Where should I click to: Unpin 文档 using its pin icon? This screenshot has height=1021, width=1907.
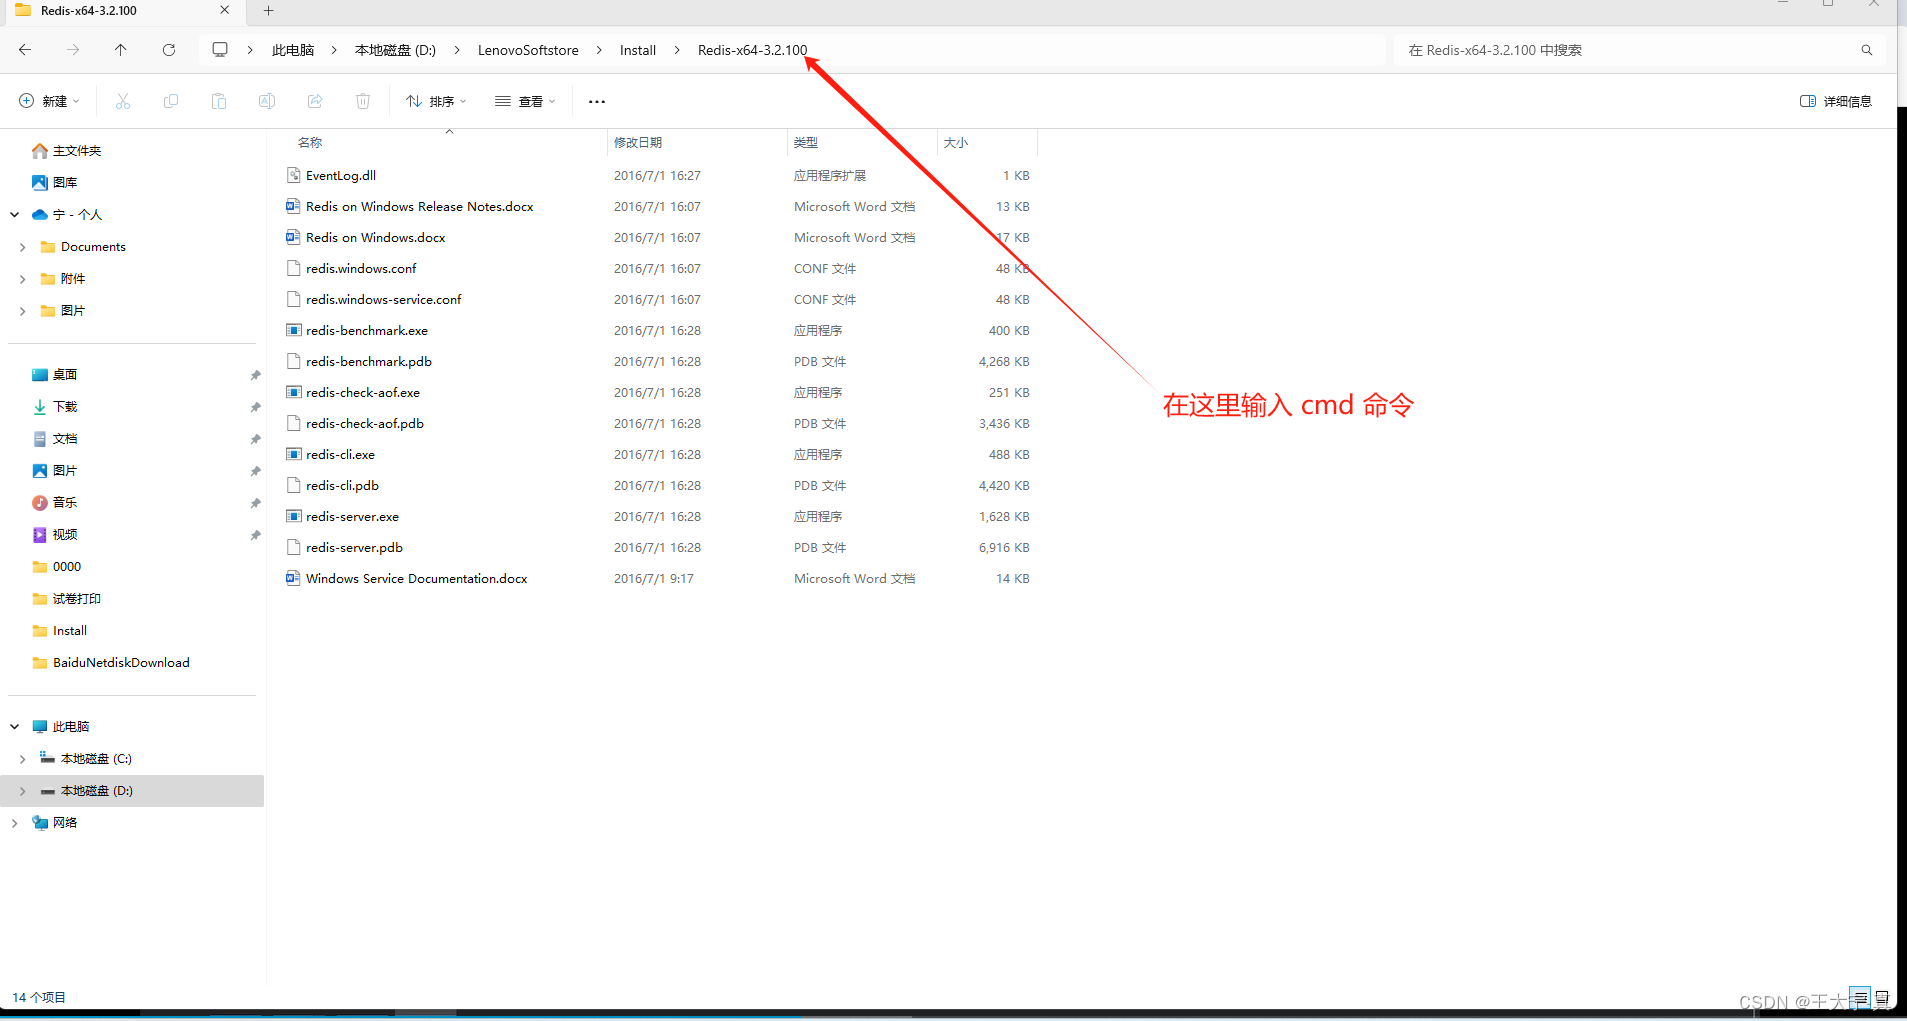click(255, 439)
